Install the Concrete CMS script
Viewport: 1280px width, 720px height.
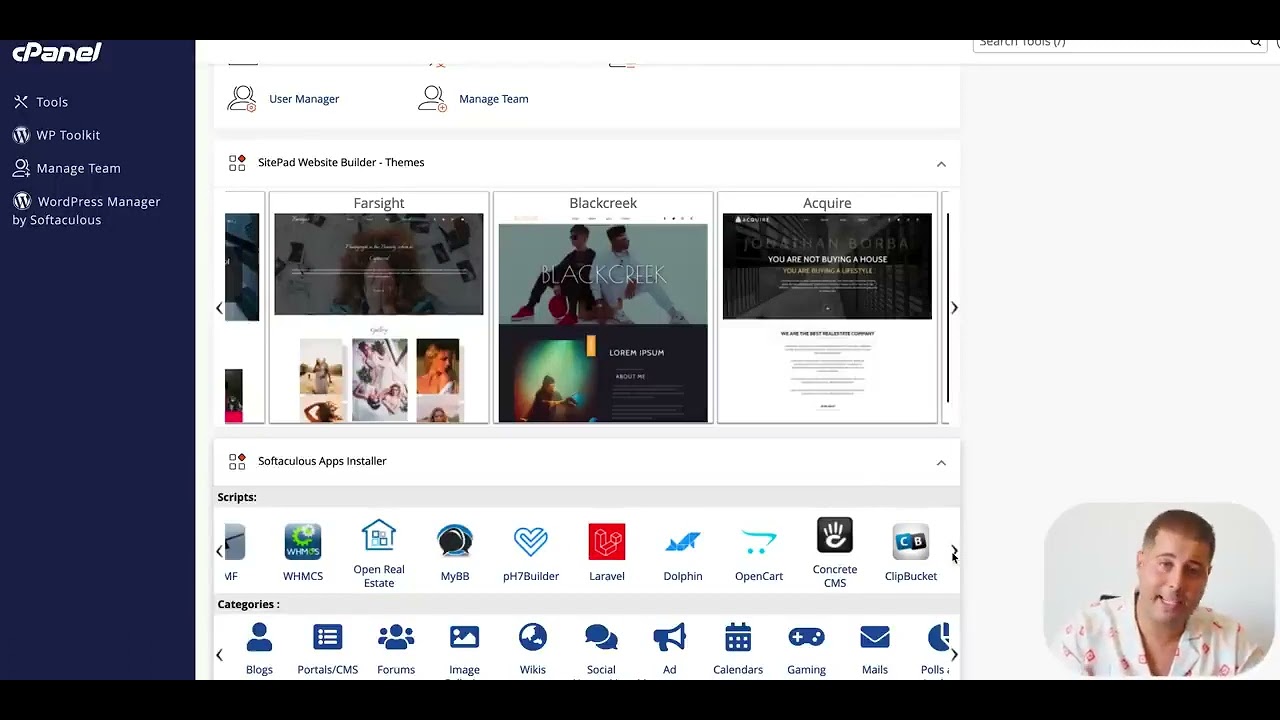(835, 553)
